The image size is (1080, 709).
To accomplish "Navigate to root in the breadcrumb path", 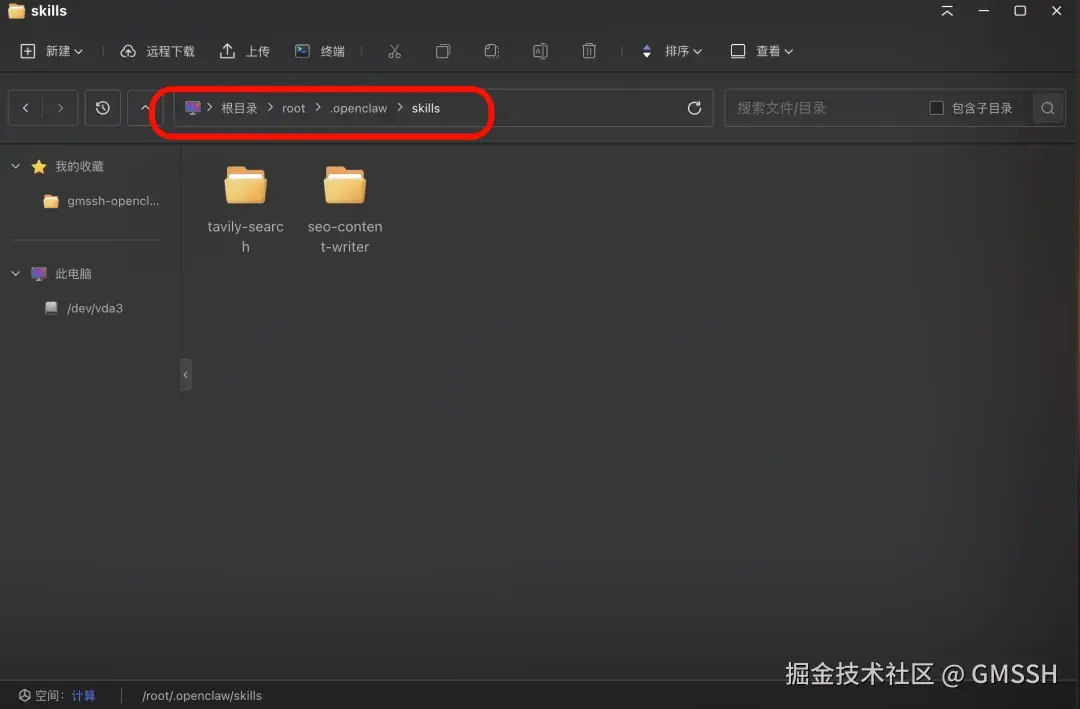I will (293, 108).
